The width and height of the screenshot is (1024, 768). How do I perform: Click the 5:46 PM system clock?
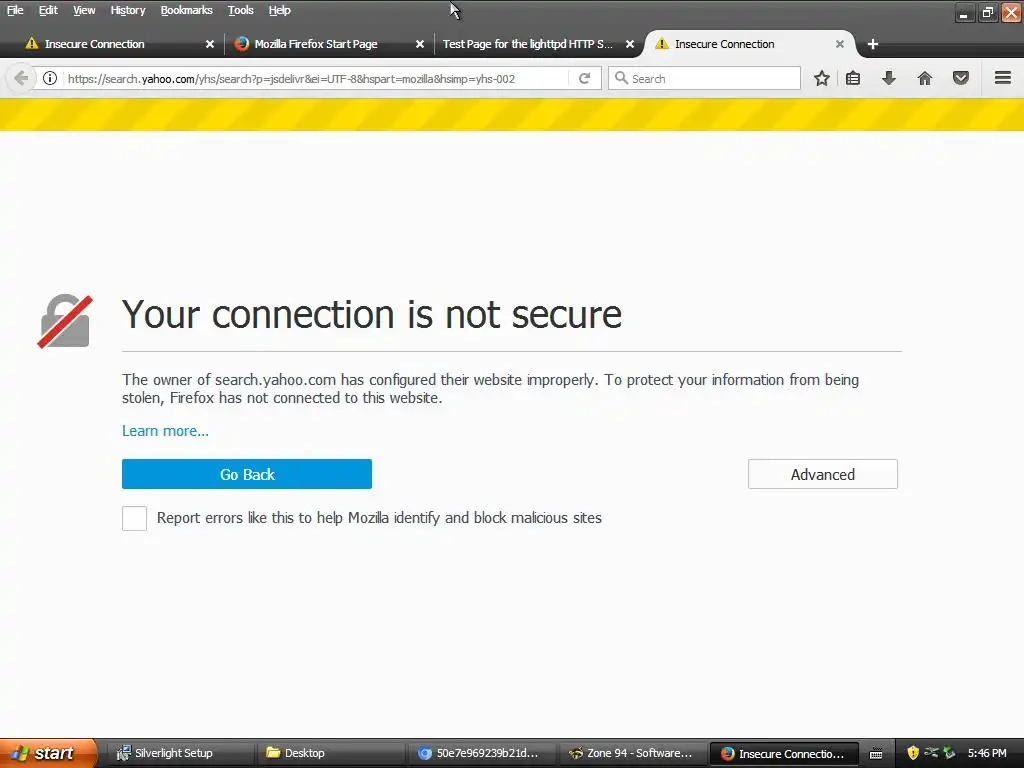click(x=987, y=753)
